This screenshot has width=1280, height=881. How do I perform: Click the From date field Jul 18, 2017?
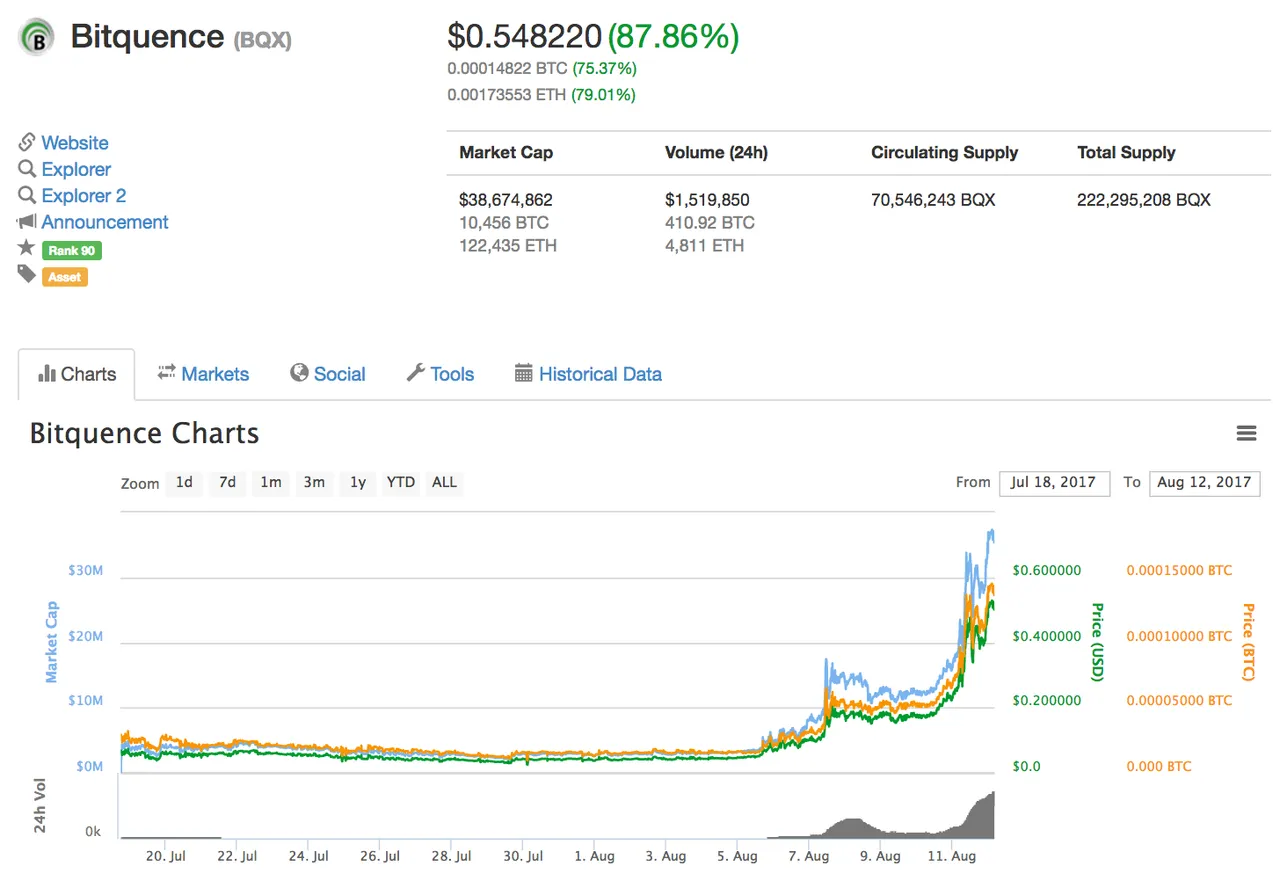click(1054, 482)
